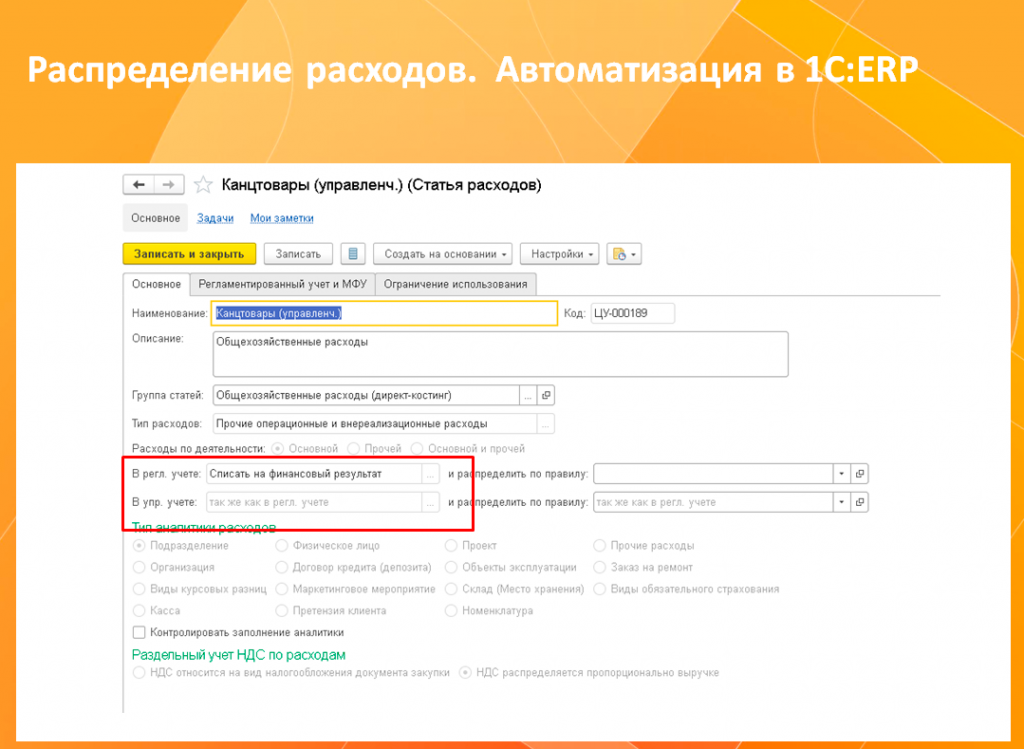Click the Код field ЦУ-000189
The height and width of the screenshot is (749, 1024).
point(632,313)
